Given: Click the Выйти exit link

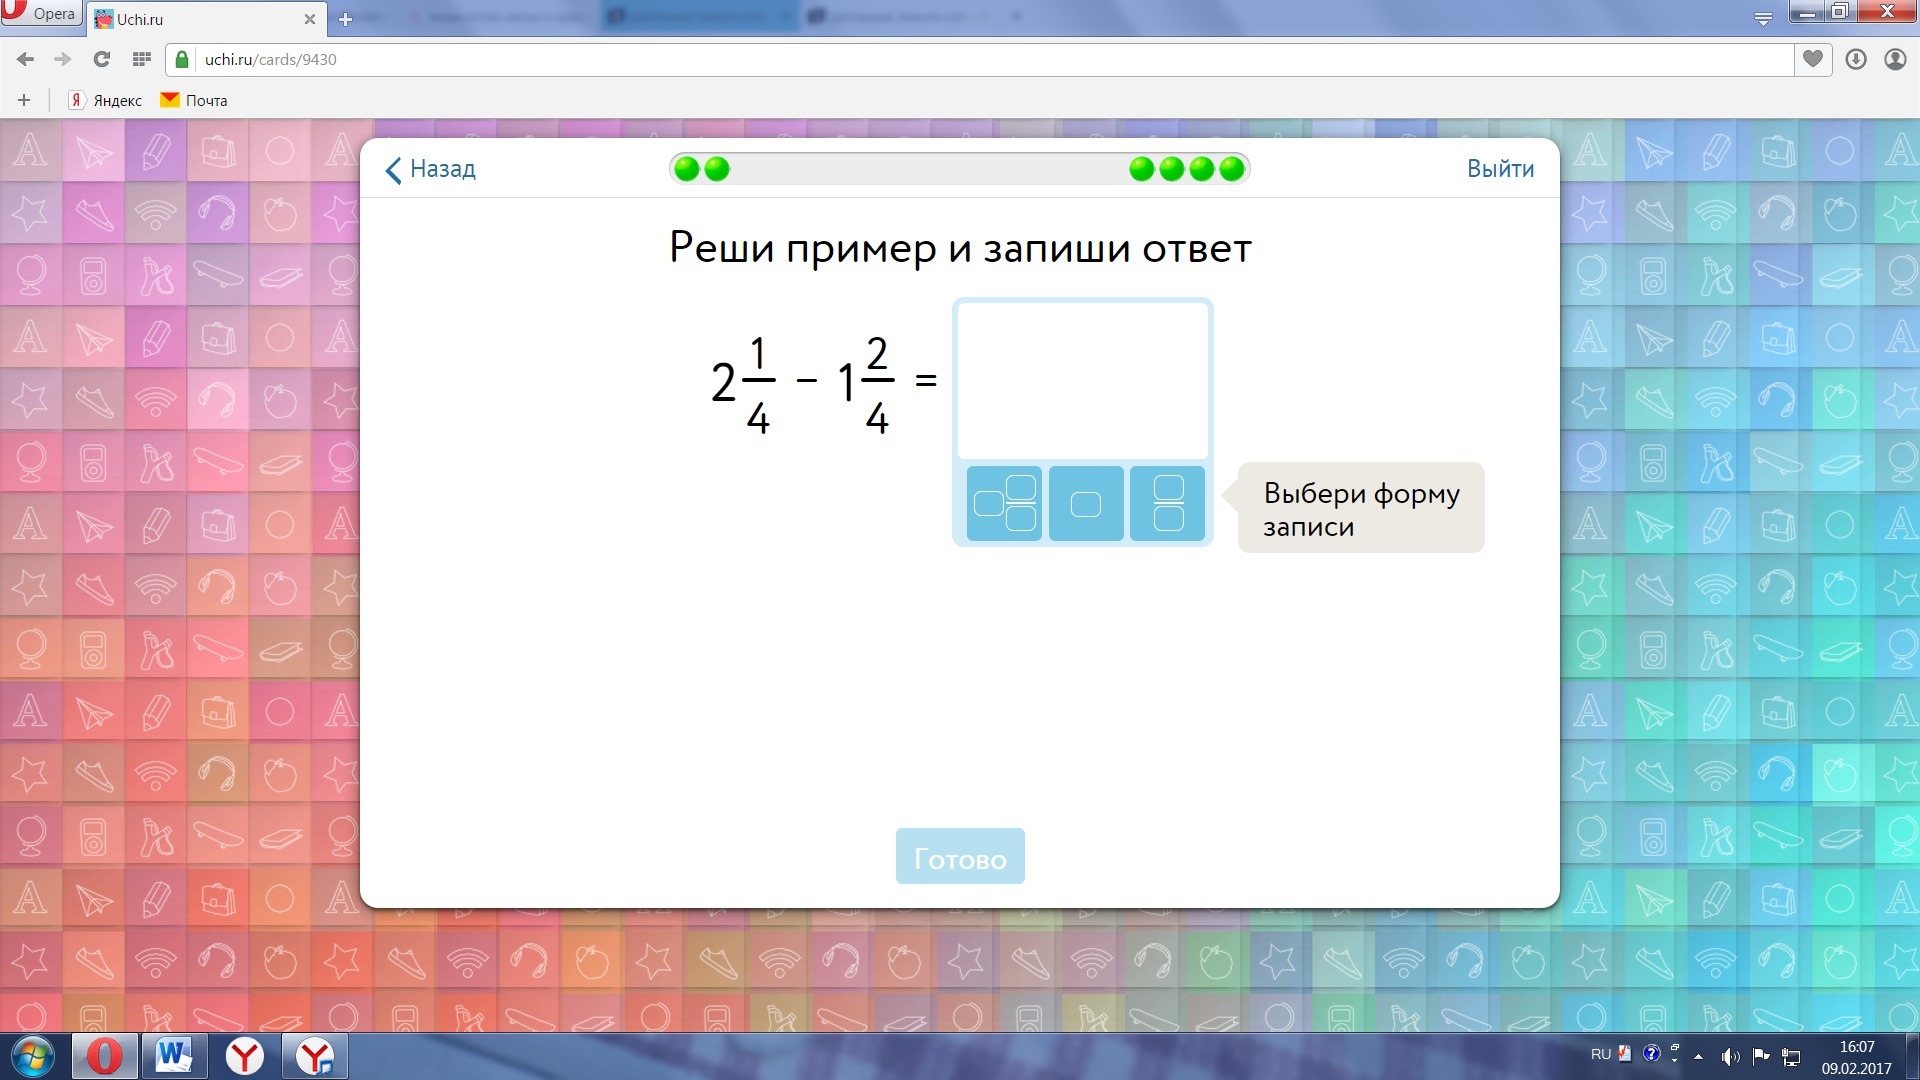Looking at the screenshot, I should (1499, 169).
